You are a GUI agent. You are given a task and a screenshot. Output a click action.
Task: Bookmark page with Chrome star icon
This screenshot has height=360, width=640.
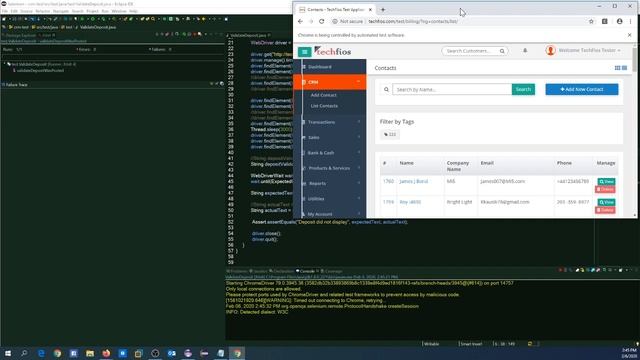pos(591,21)
